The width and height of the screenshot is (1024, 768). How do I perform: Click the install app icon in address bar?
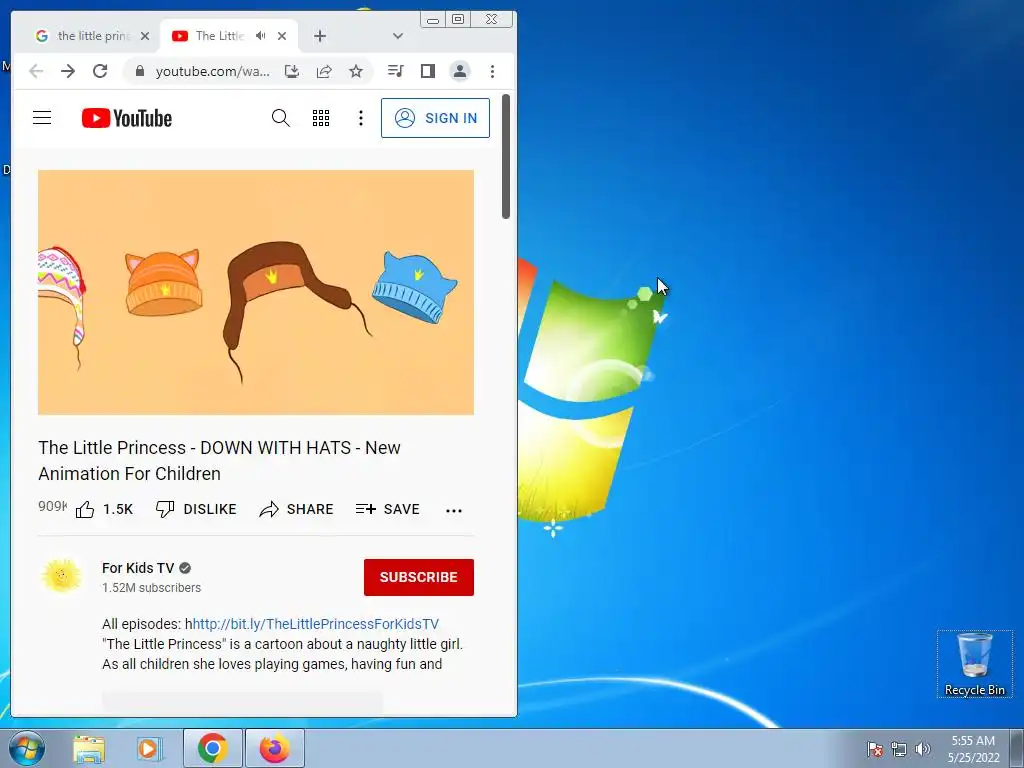(x=292, y=71)
